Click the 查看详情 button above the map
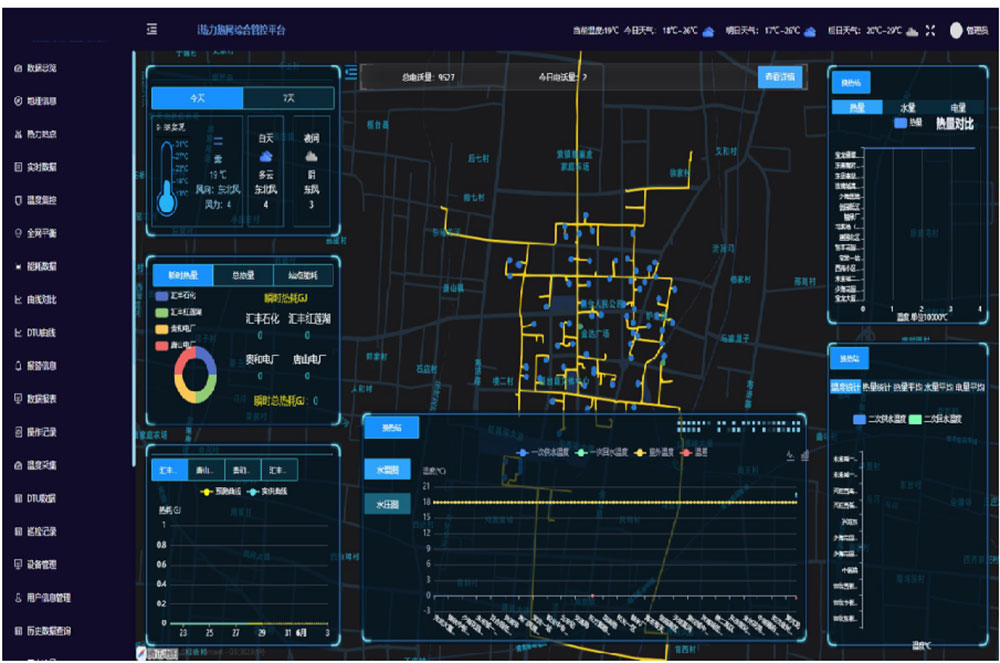 pyautogui.click(x=780, y=77)
